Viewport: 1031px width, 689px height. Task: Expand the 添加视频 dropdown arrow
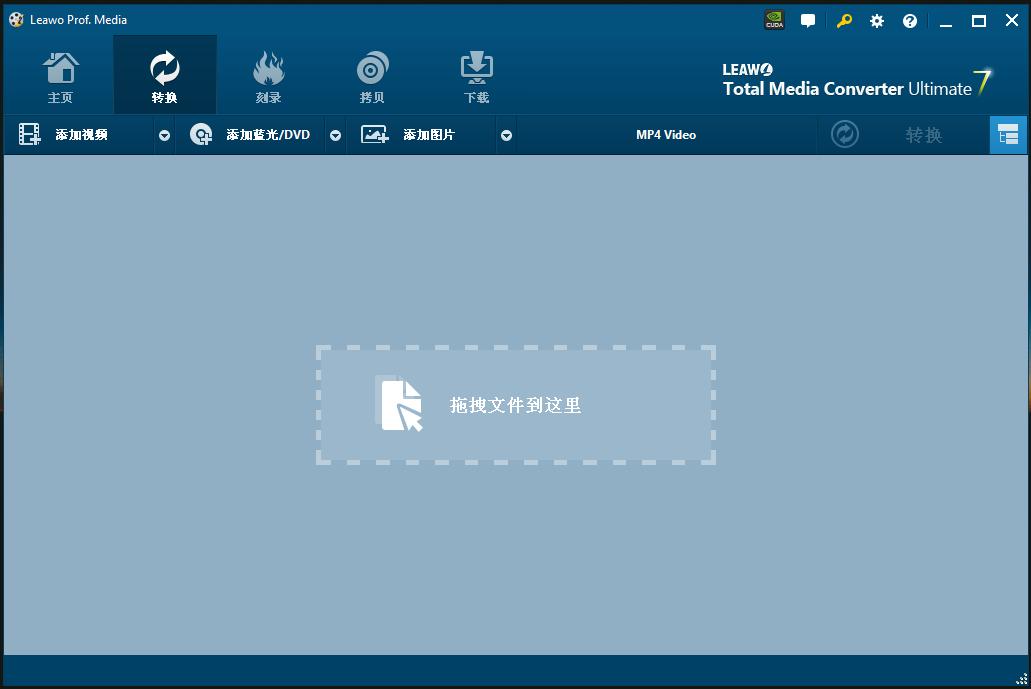click(x=164, y=136)
